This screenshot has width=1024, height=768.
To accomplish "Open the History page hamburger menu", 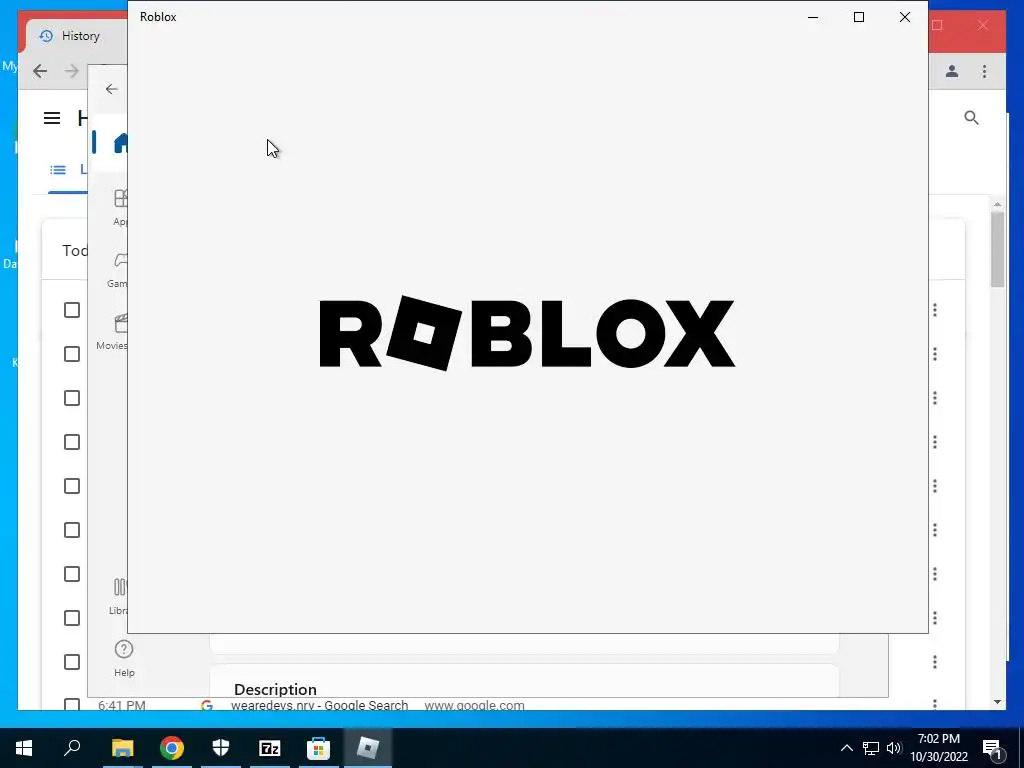I will (x=52, y=118).
